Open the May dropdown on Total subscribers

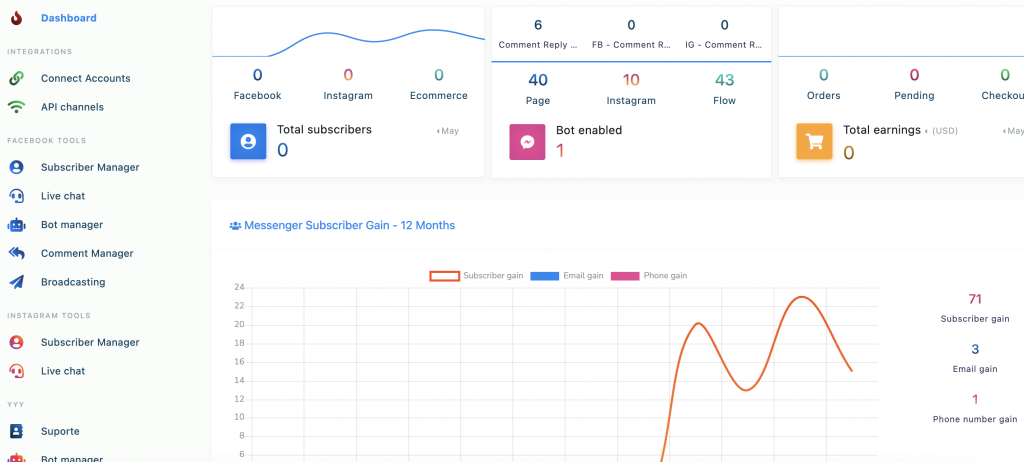point(448,131)
